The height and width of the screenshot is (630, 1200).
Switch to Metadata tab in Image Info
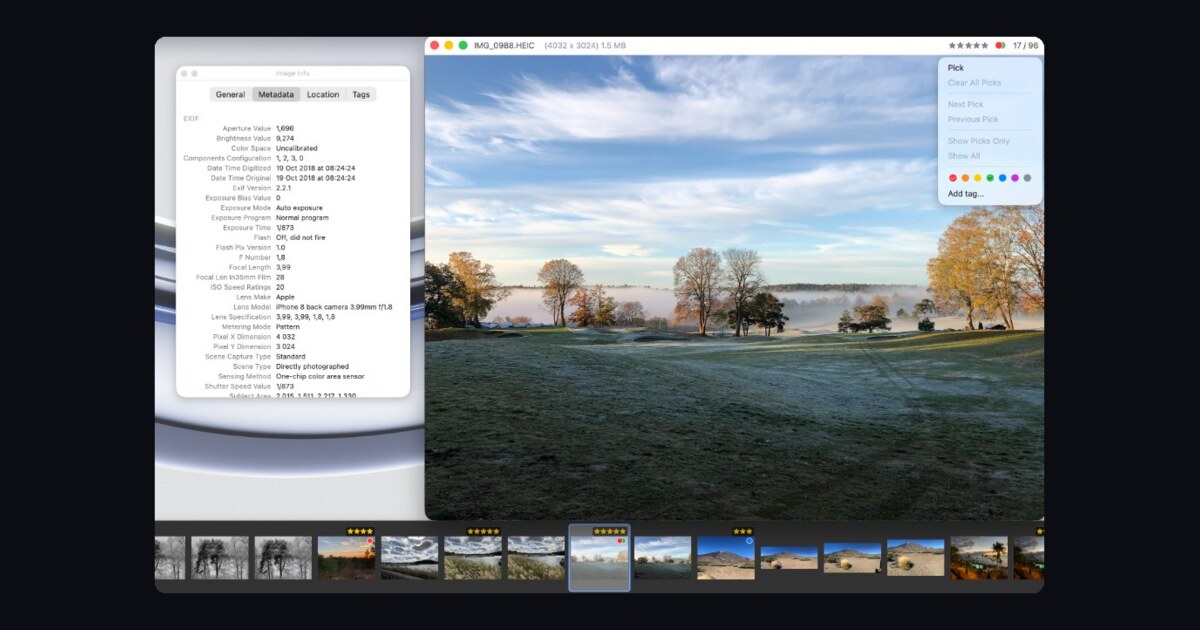[x=275, y=95]
